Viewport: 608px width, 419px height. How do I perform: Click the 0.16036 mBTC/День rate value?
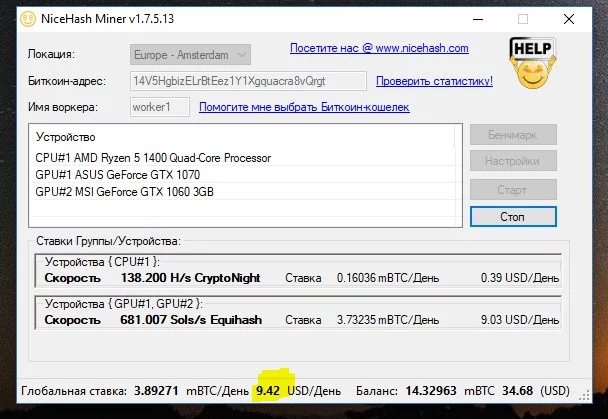(388, 278)
